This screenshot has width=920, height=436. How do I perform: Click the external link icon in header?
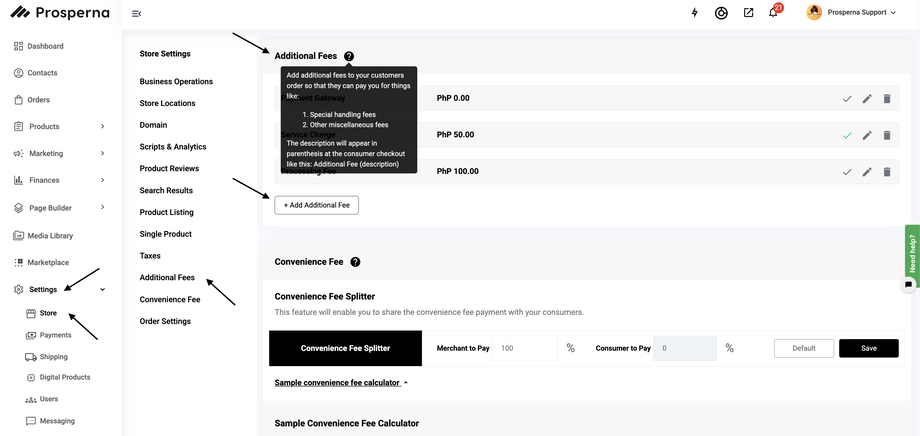tap(748, 13)
